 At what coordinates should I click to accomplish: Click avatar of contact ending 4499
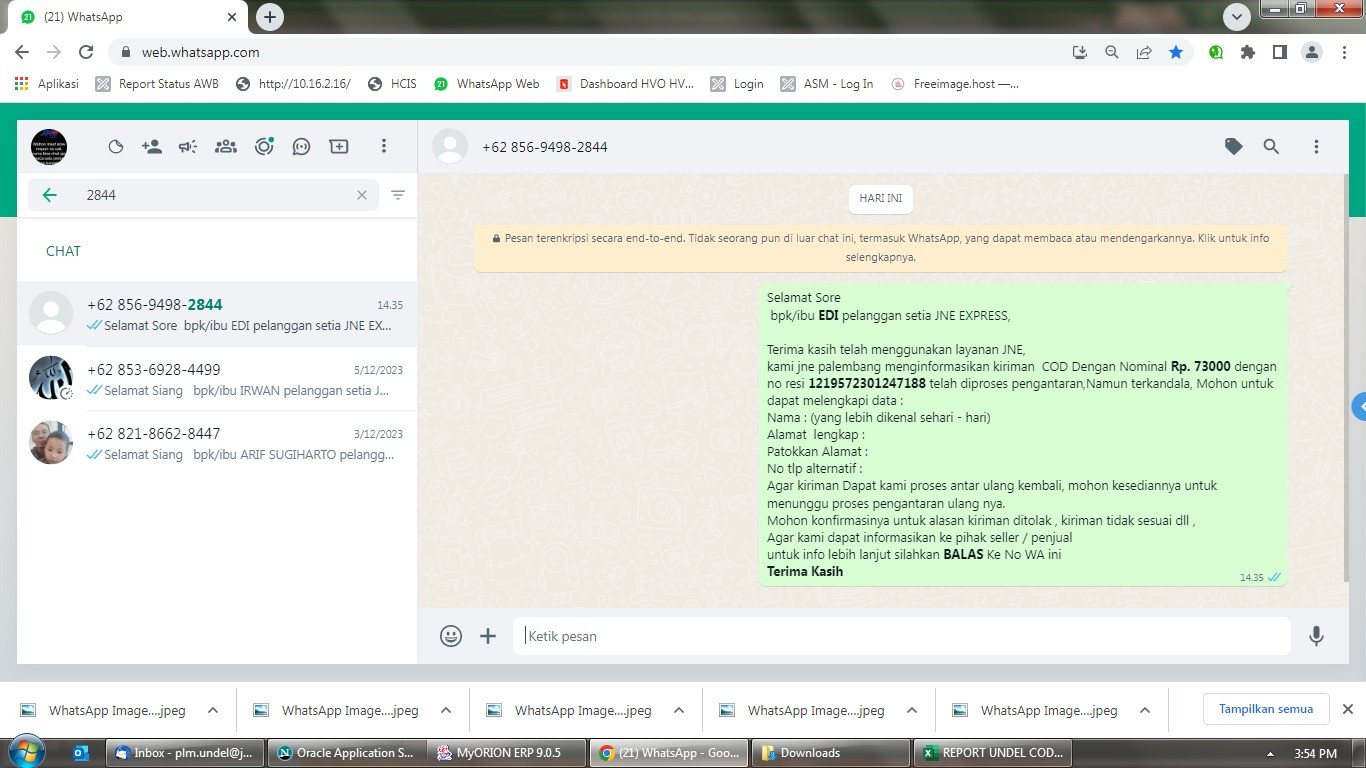point(51,378)
